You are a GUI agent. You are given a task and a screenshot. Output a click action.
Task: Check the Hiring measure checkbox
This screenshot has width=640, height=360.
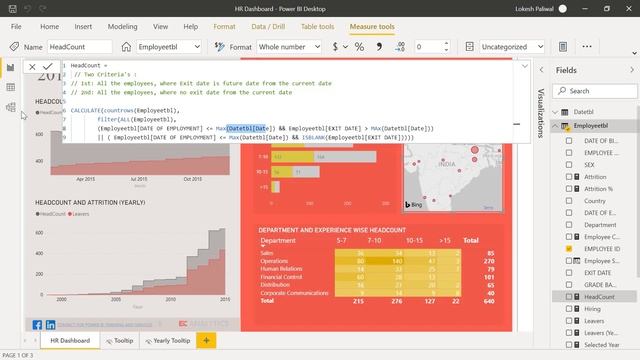pyautogui.click(x=569, y=309)
